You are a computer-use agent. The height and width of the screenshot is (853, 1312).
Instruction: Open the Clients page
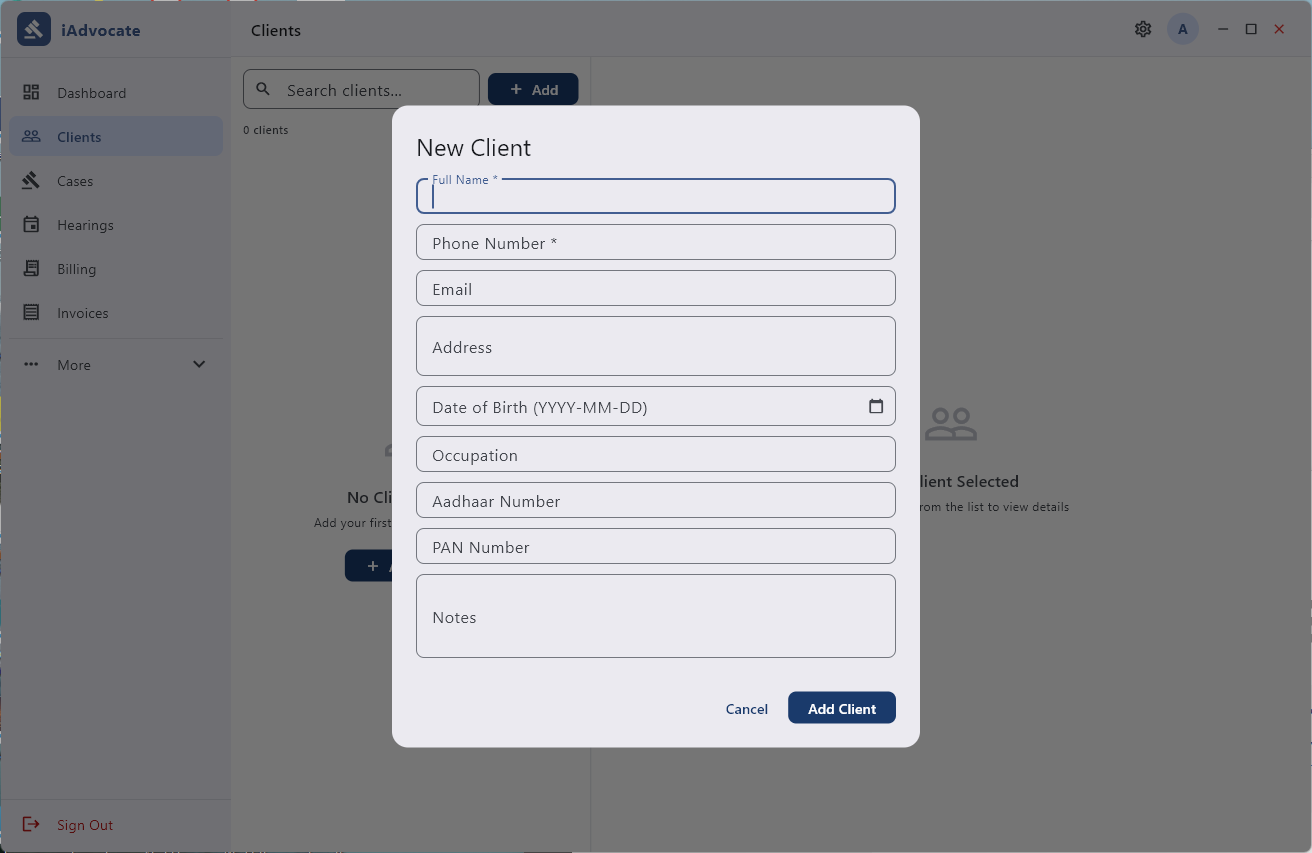click(116, 136)
